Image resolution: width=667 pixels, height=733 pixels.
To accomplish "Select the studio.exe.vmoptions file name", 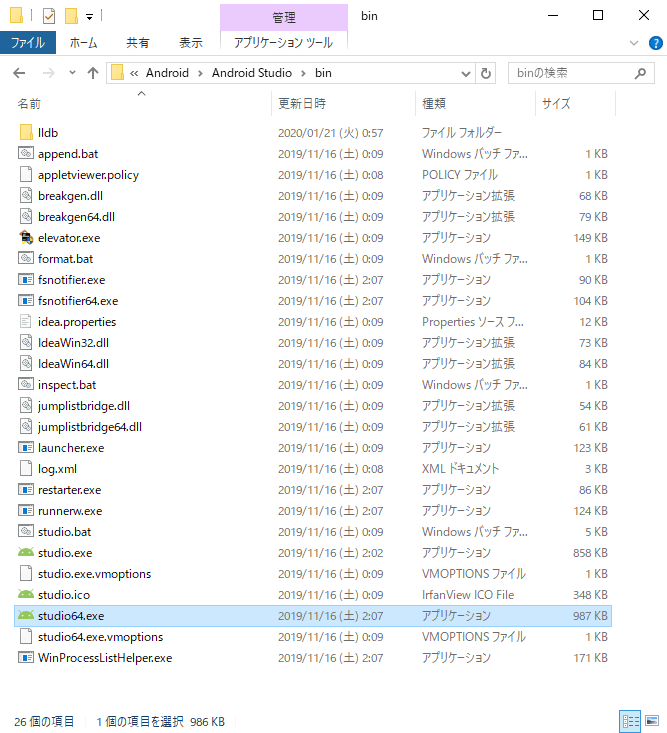I will [x=94, y=574].
